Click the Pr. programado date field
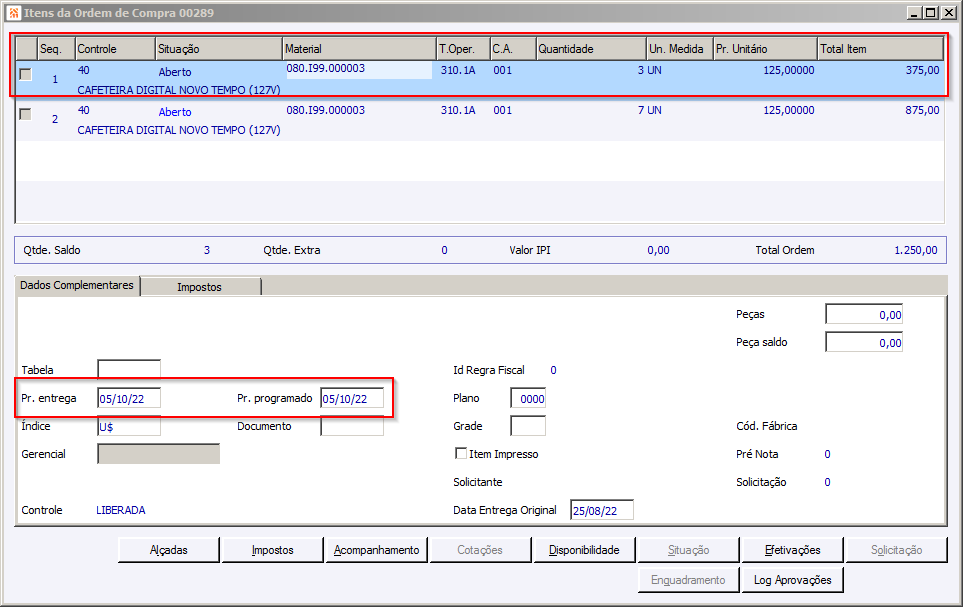Viewport: 963px width, 607px height. click(352, 399)
